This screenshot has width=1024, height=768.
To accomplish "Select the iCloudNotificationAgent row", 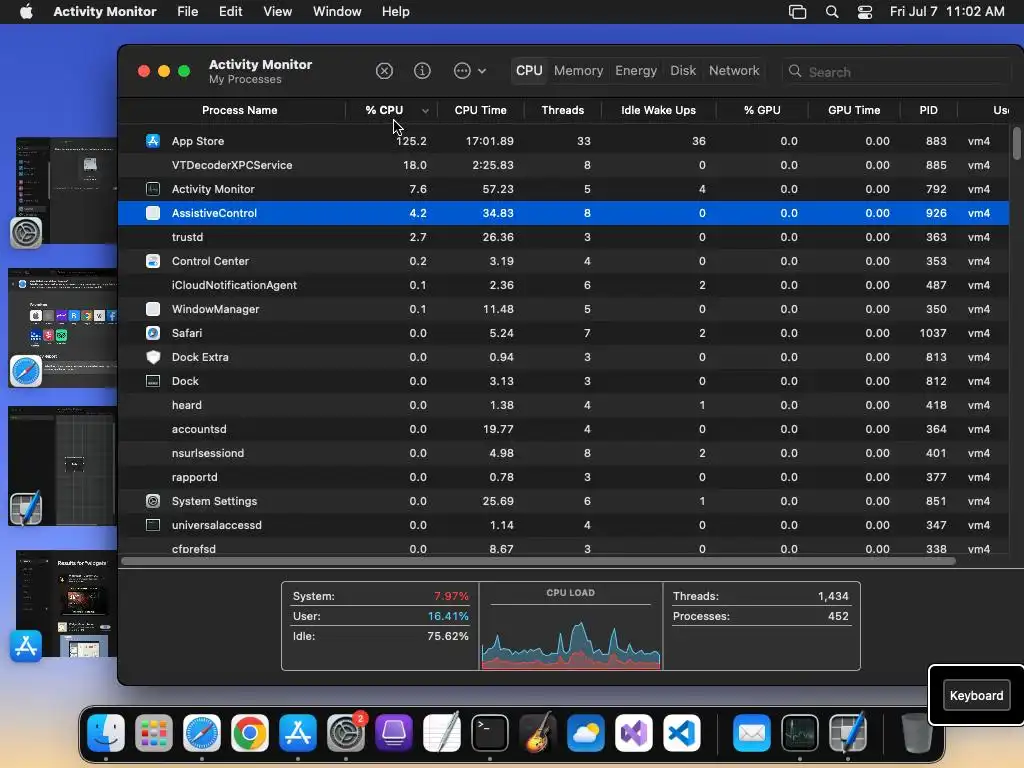I will [x=563, y=285].
